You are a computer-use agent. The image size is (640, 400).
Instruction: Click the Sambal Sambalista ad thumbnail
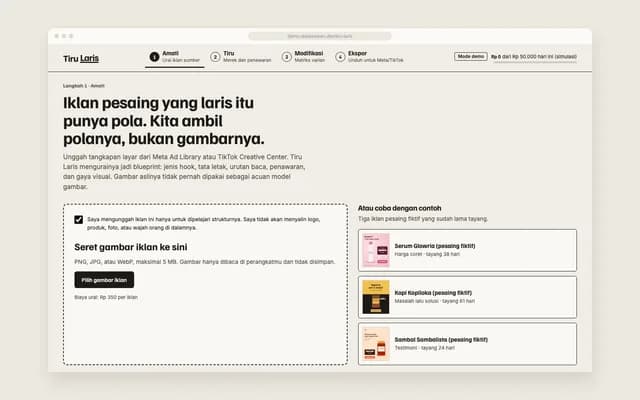[376, 344]
